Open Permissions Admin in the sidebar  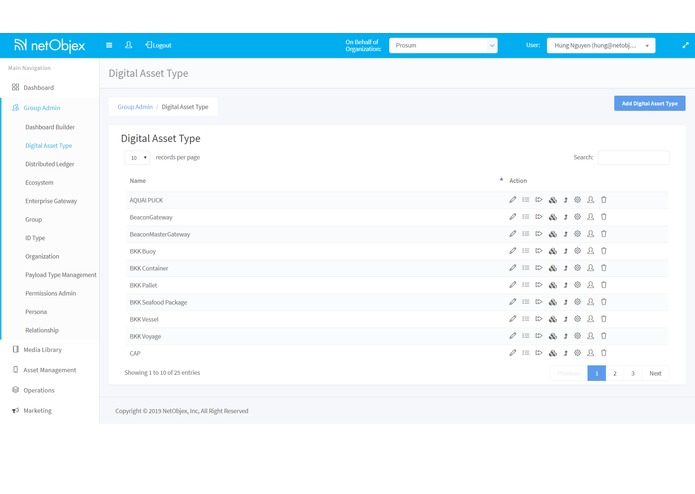[51, 293]
